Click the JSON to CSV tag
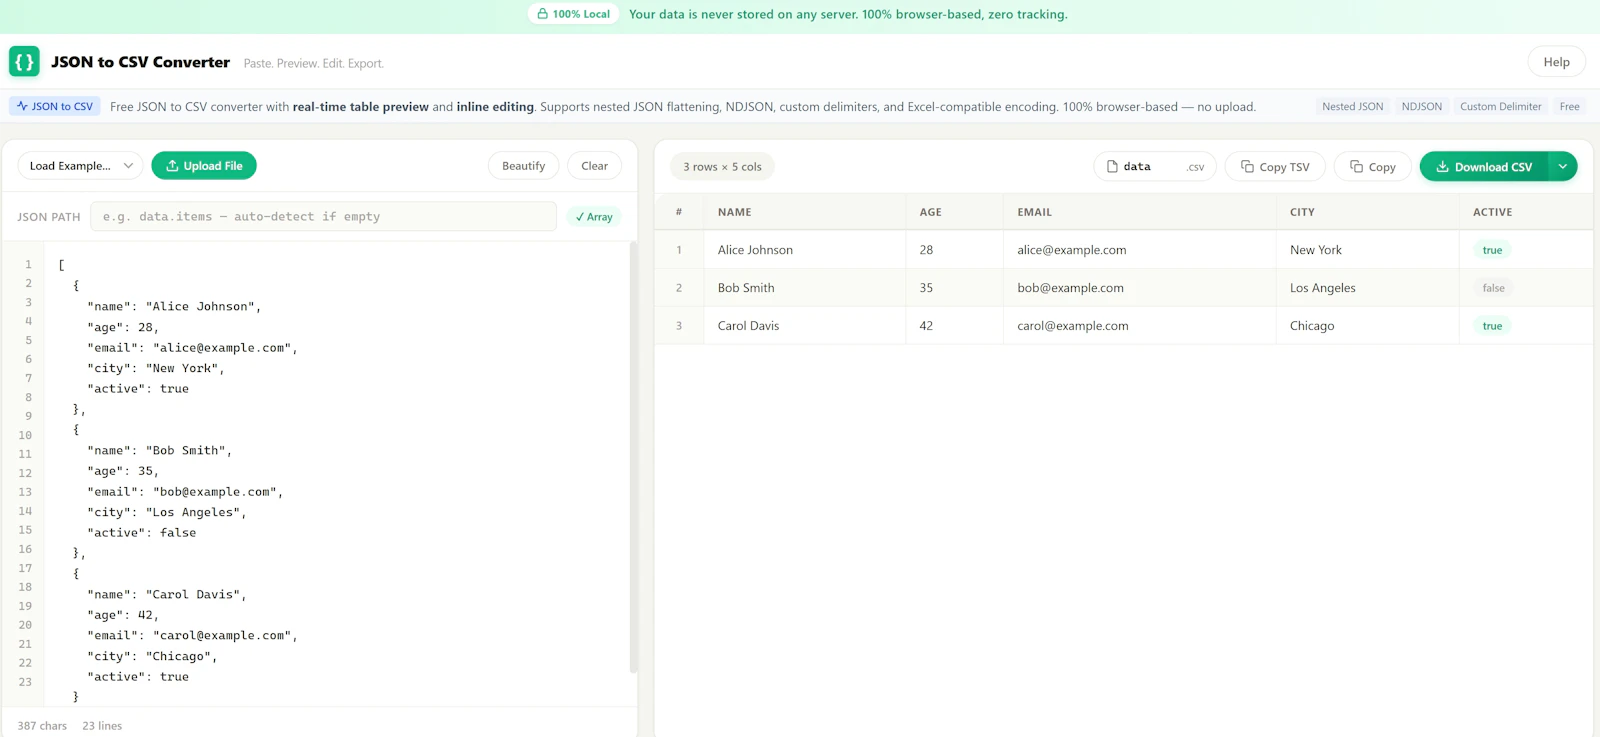Screen dimensions: 1600x737 coord(55,106)
